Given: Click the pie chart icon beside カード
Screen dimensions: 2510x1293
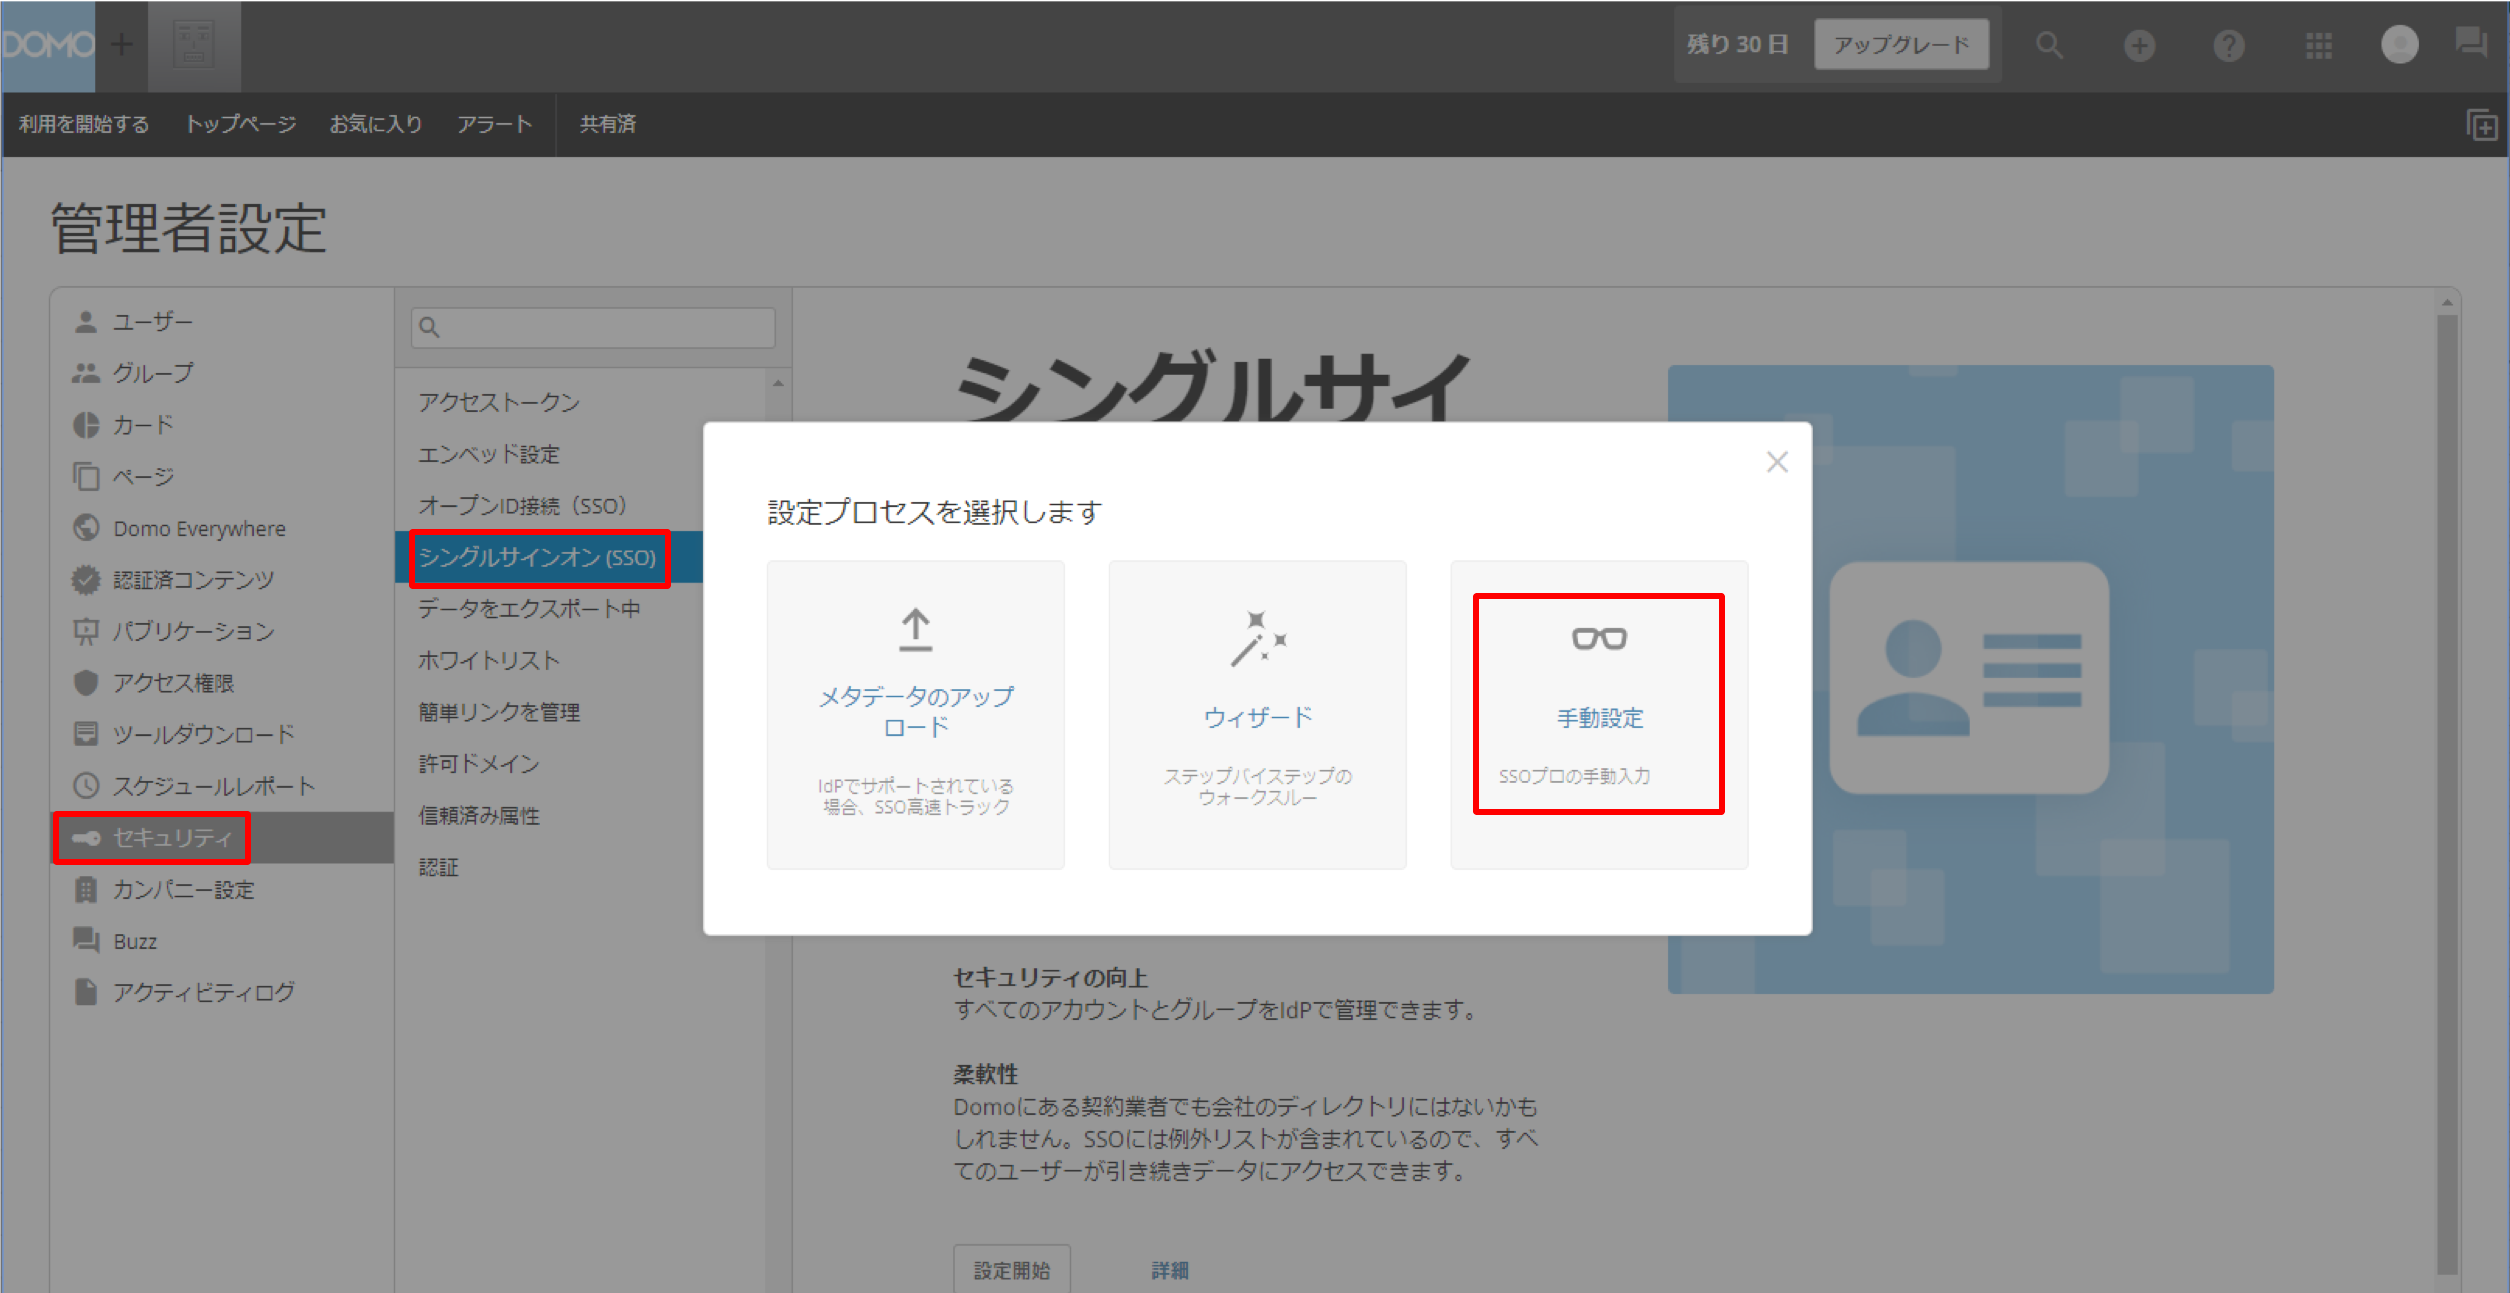Looking at the screenshot, I should [86, 425].
